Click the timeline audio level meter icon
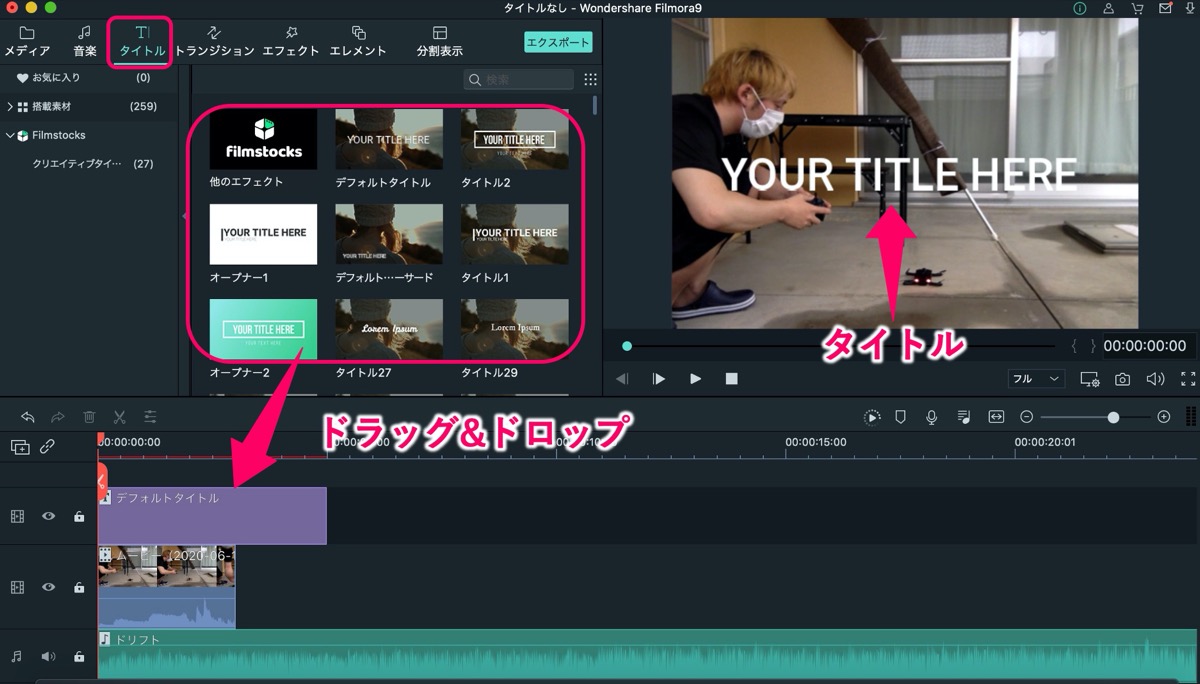This screenshot has height=684, width=1200. [x=1190, y=417]
